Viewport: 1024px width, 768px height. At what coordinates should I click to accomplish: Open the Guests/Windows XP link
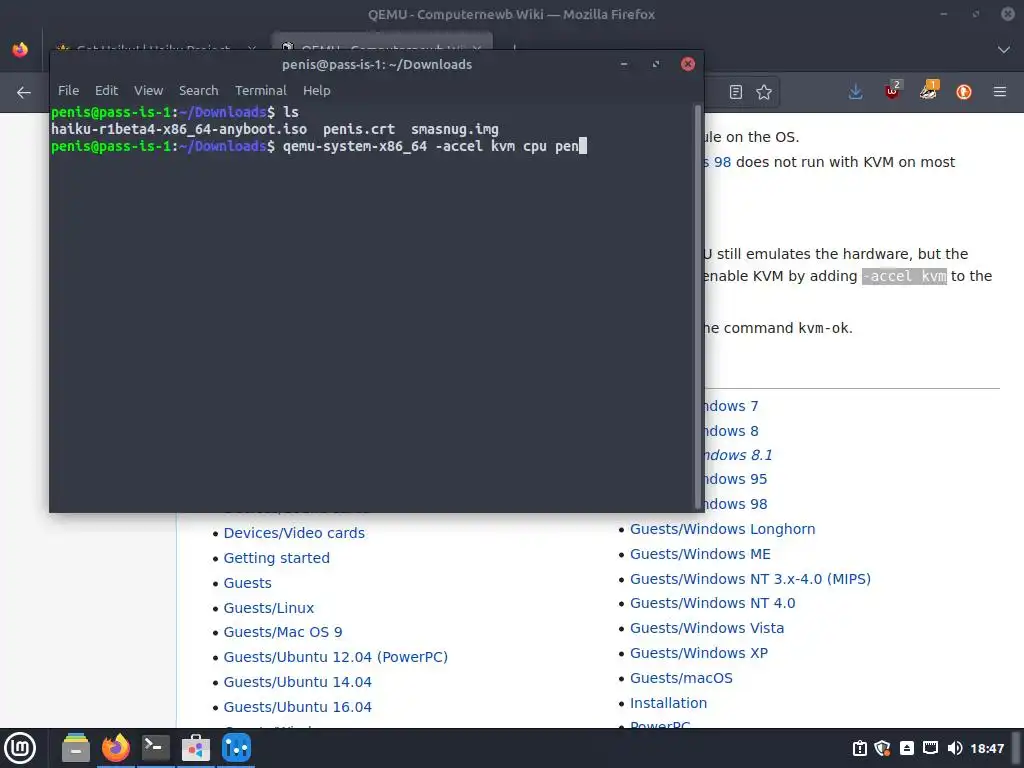[x=699, y=652]
